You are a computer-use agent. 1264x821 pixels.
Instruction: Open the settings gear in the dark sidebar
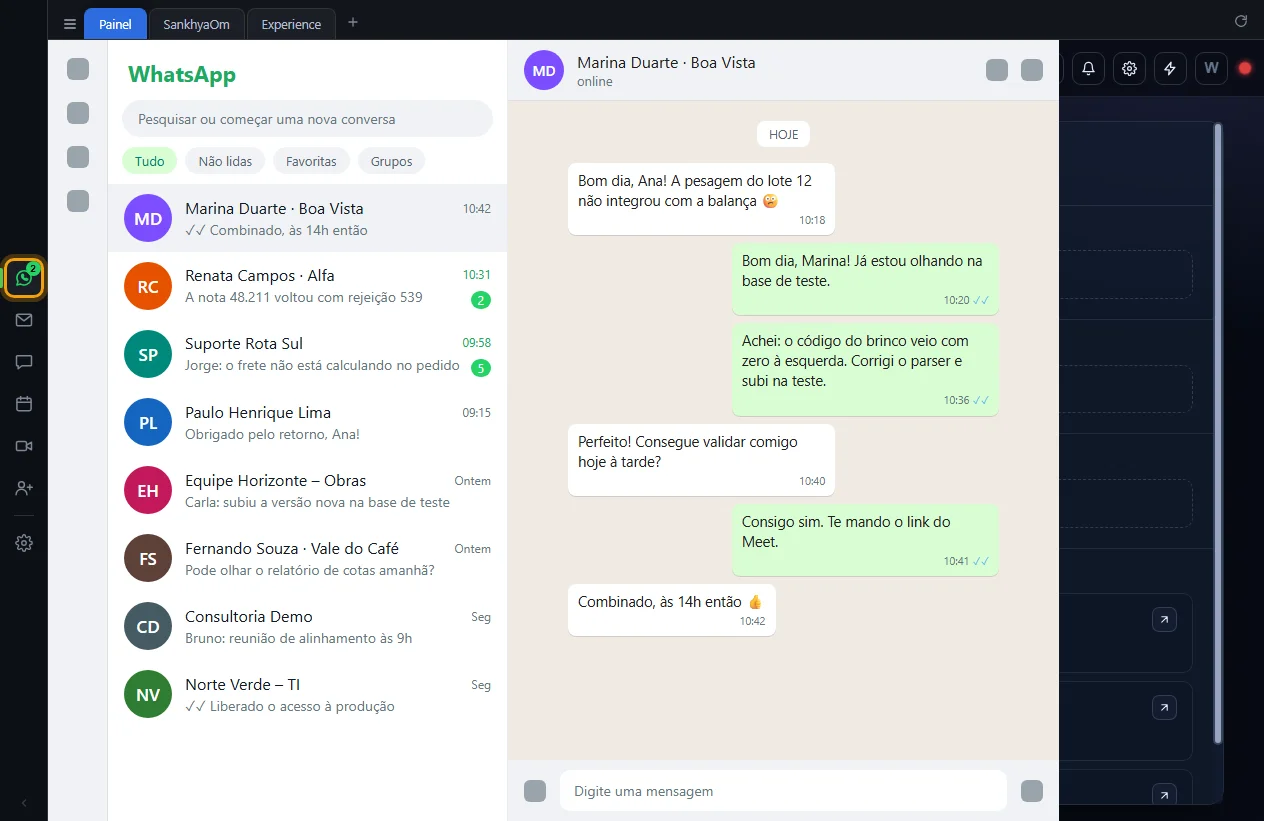click(24, 543)
